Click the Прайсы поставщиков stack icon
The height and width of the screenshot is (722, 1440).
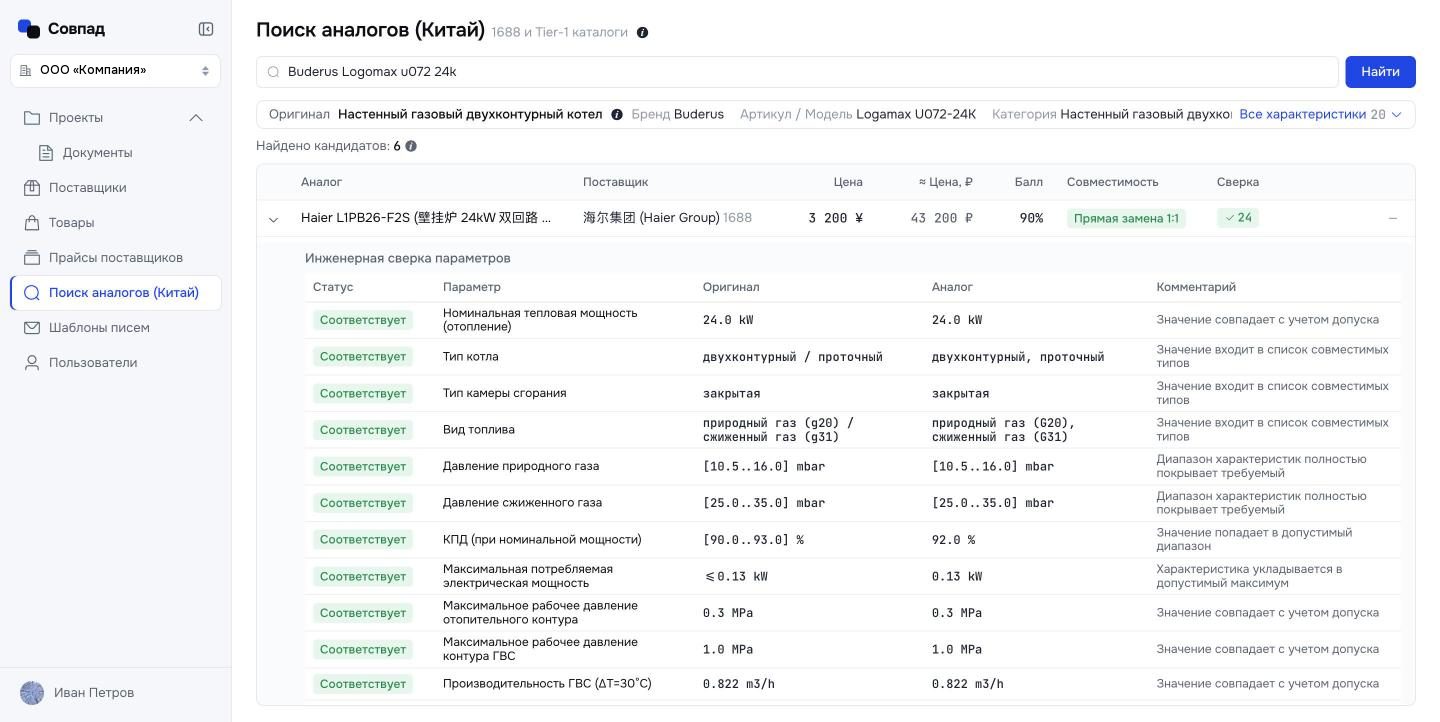click(32, 258)
